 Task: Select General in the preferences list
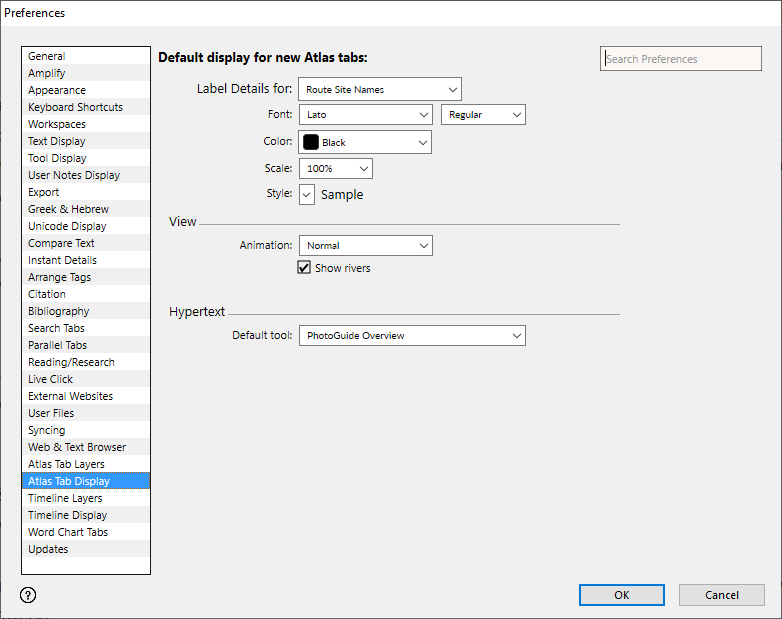coord(47,57)
